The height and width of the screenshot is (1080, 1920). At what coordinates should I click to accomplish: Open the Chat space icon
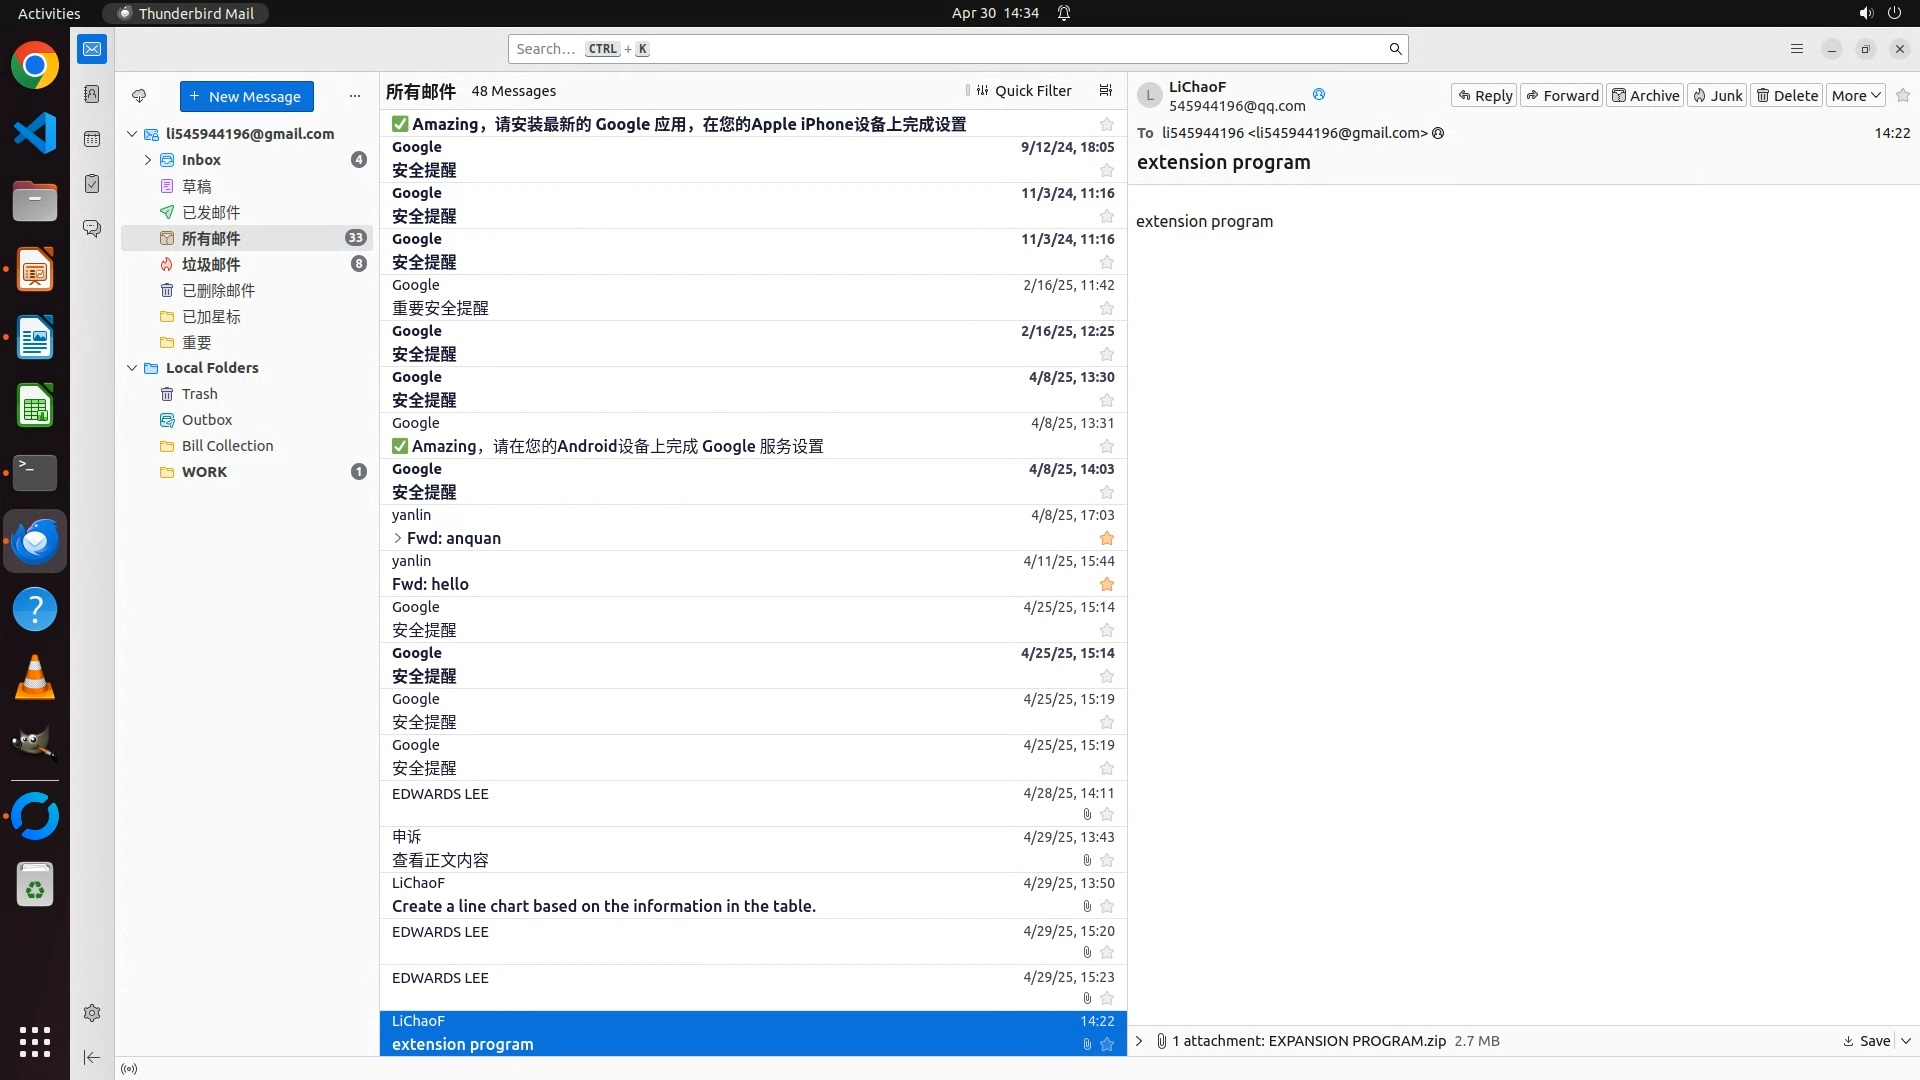click(92, 229)
